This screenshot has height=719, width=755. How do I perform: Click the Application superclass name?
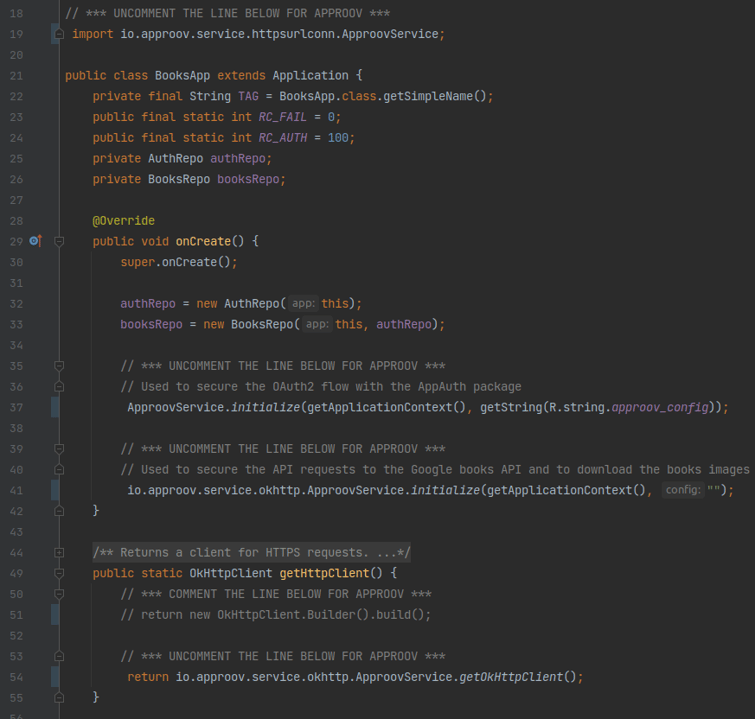(311, 76)
